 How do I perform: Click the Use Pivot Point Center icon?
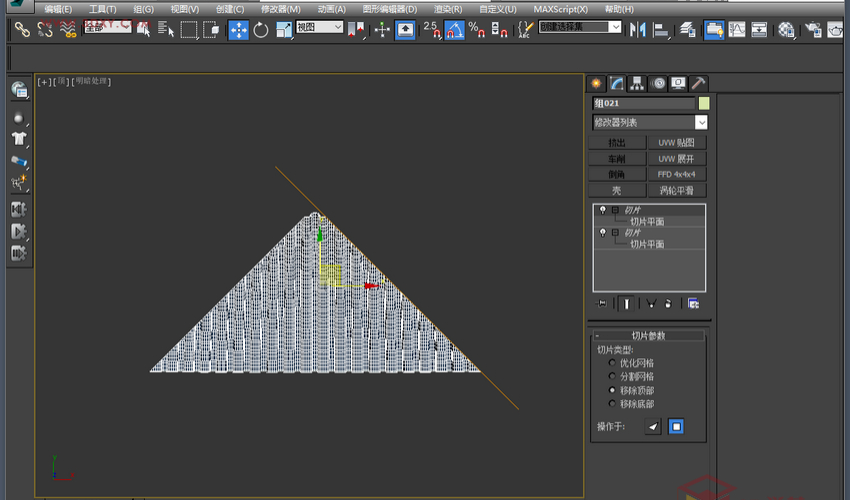(x=356, y=29)
